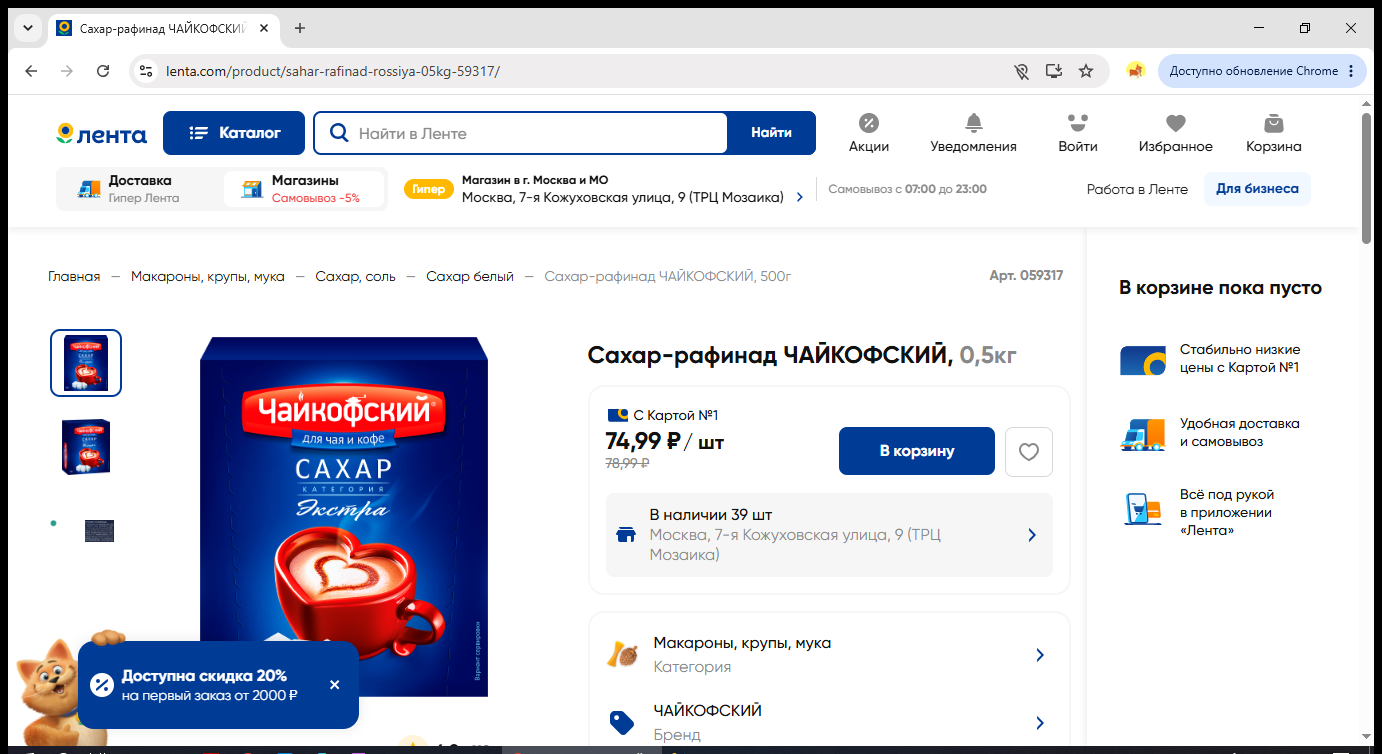The width and height of the screenshot is (1382, 754).
Task: Open the Избранное favorites list
Action: (1176, 133)
